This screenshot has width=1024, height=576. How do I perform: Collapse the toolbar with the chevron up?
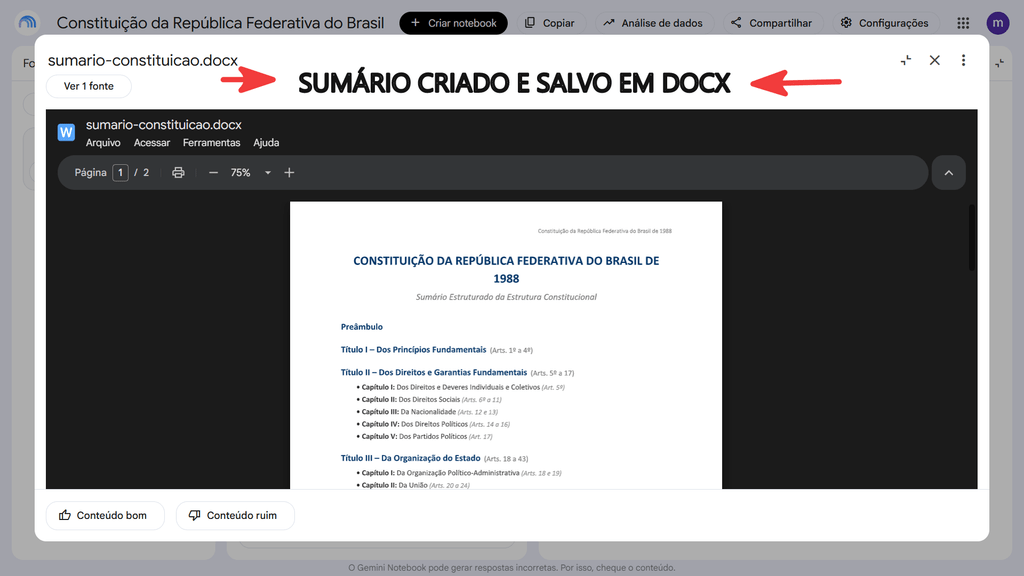click(x=949, y=173)
